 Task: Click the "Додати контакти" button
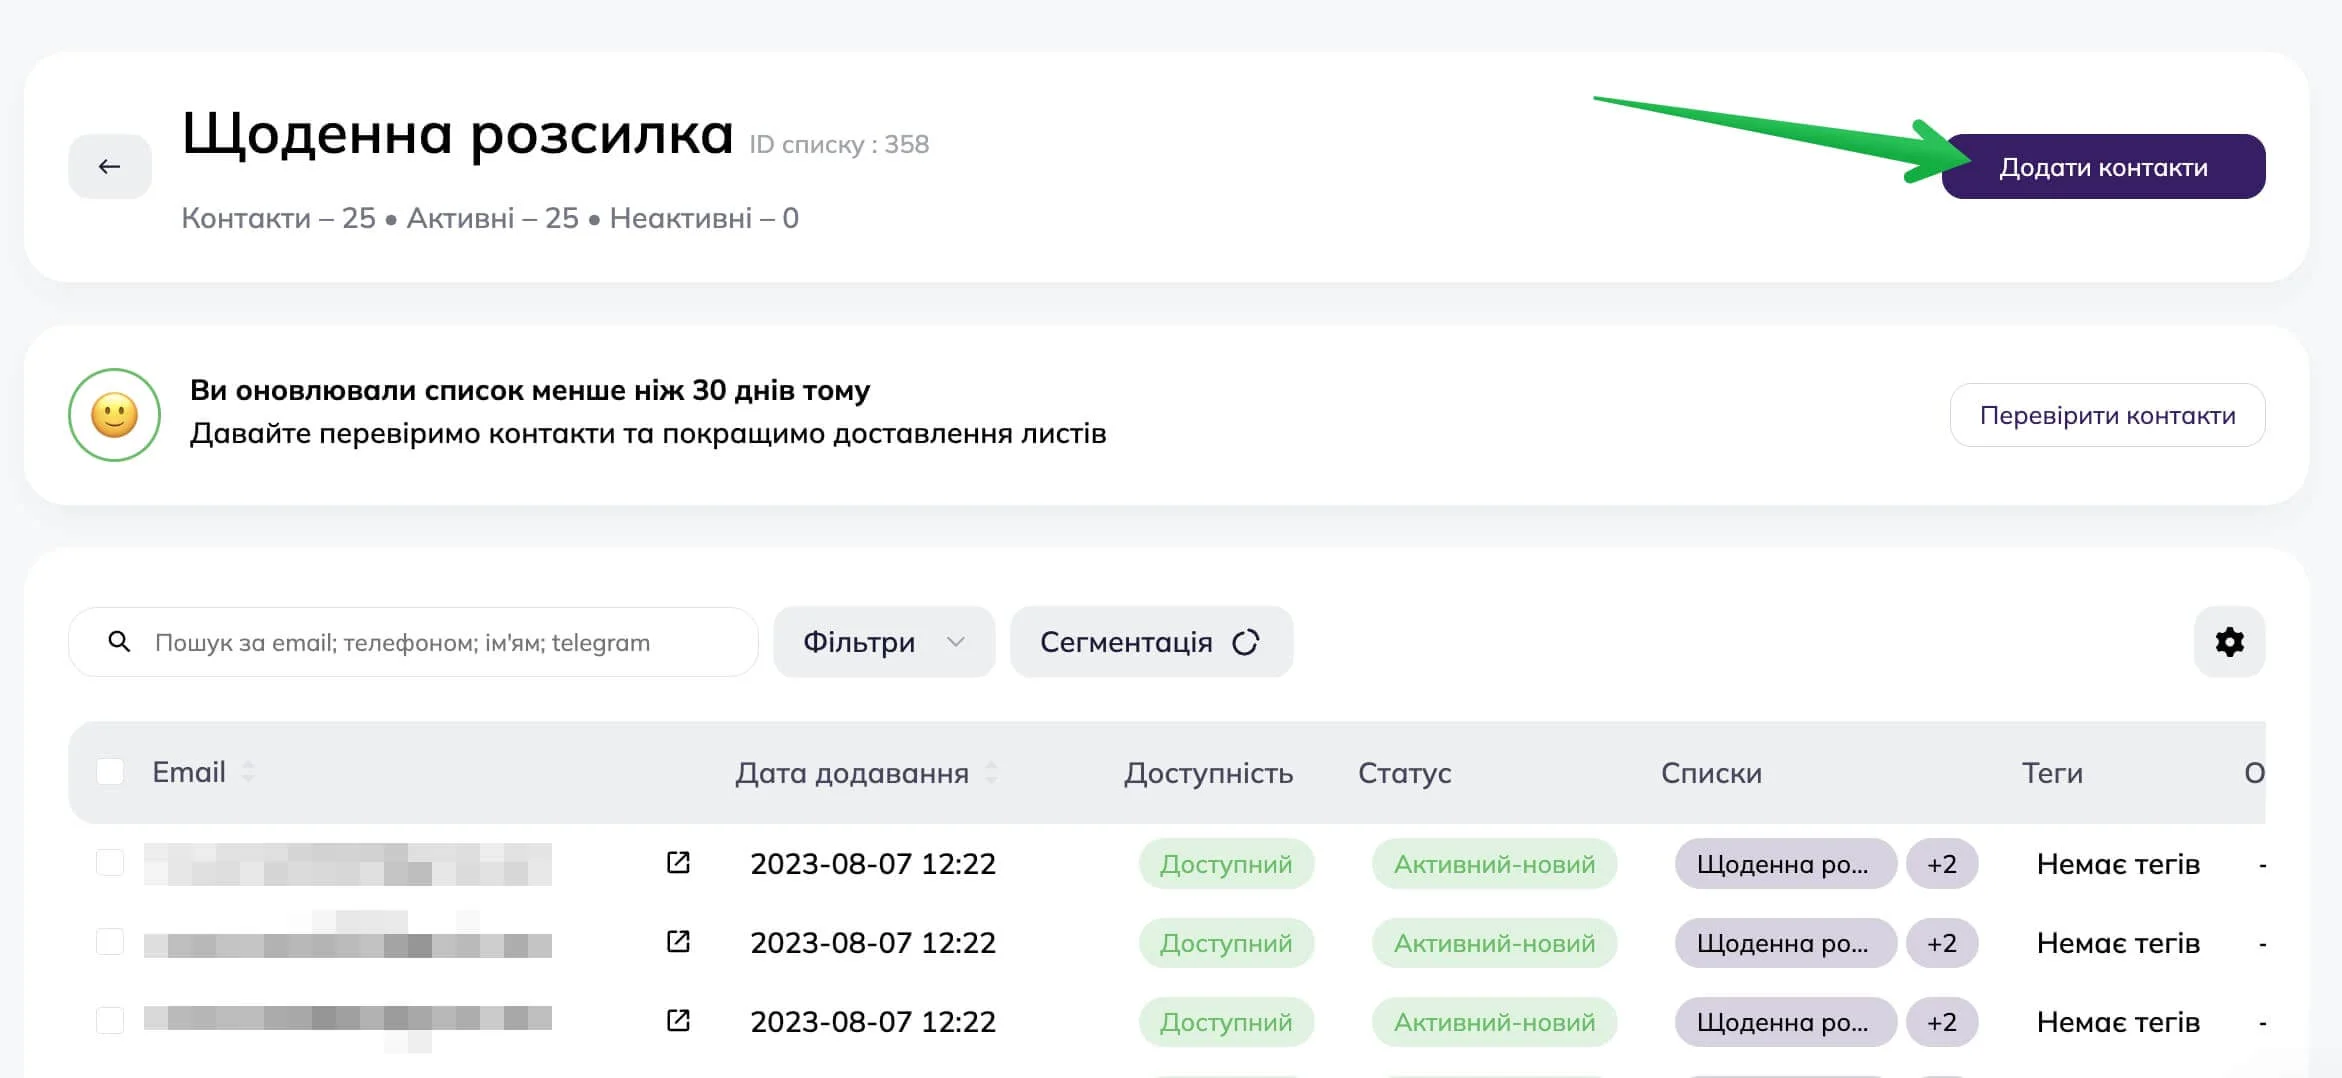pyautogui.click(x=2103, y=166)
